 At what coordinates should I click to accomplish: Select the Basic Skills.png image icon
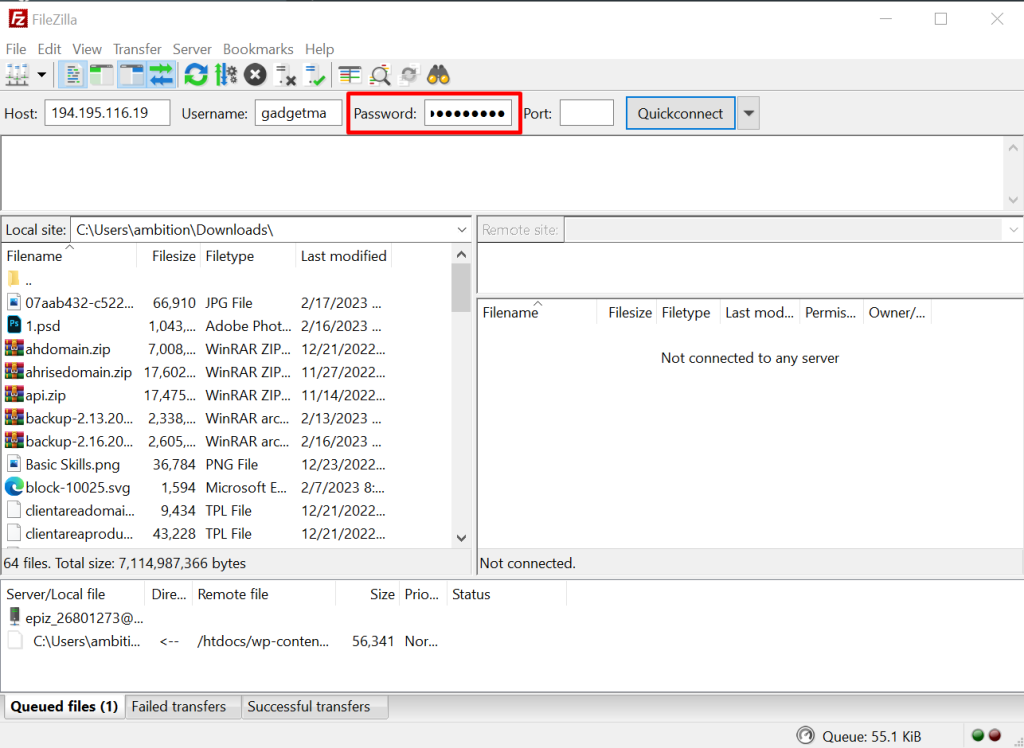(14, 464)
